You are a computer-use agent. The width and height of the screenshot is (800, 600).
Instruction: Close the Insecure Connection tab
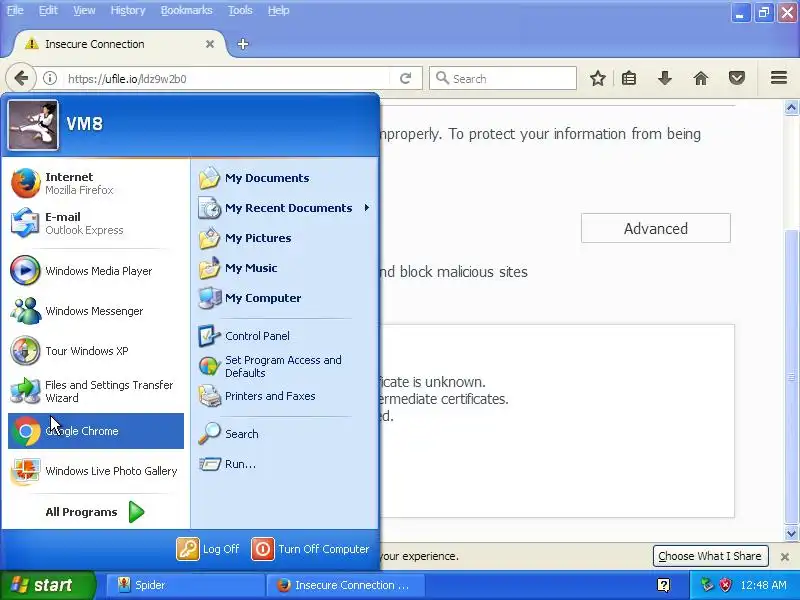210,44
